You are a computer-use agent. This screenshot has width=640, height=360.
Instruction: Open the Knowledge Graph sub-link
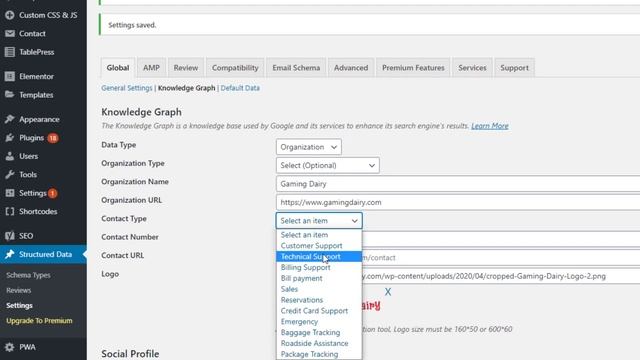(187, 88)
